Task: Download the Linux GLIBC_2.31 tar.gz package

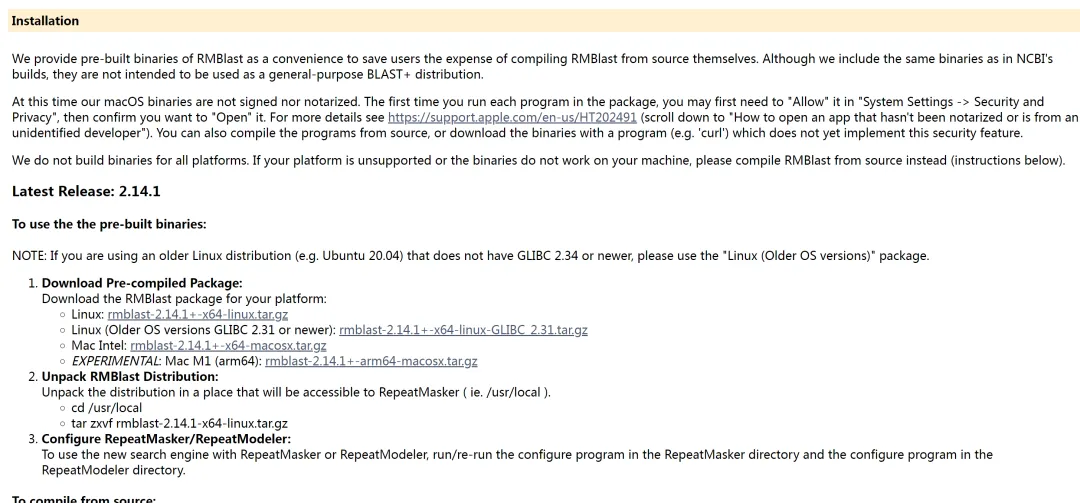Action: (463, 330)
